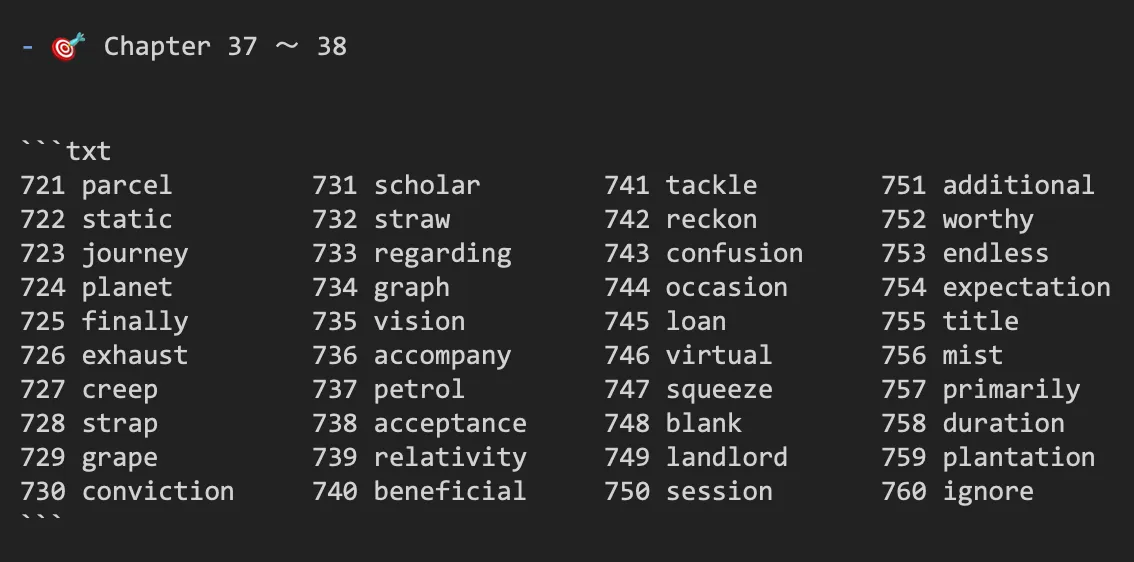Click the word landlord
Screen dimensions: 1134x562
point(727,457)
